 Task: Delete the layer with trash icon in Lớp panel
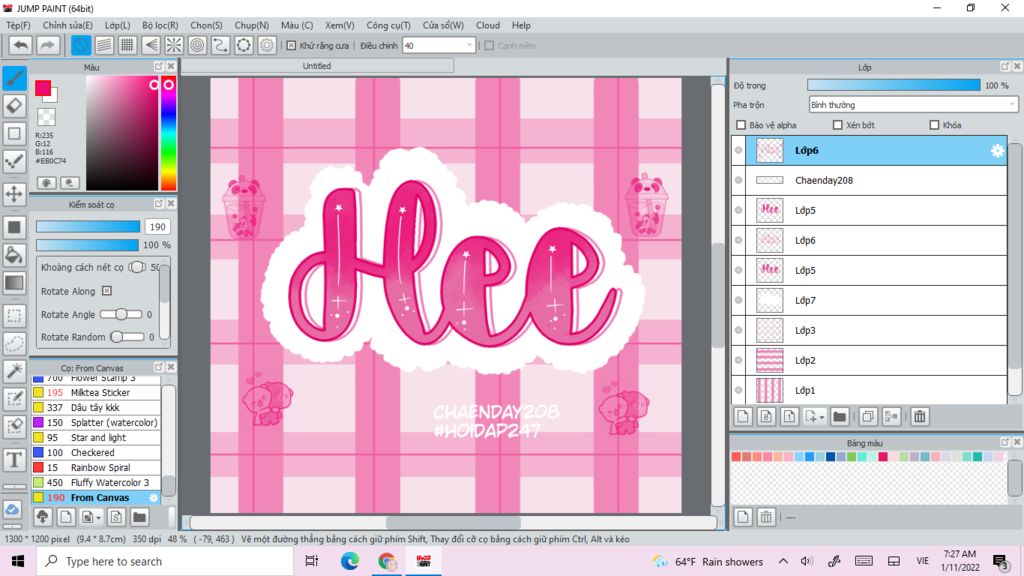[x=920, y=417]
